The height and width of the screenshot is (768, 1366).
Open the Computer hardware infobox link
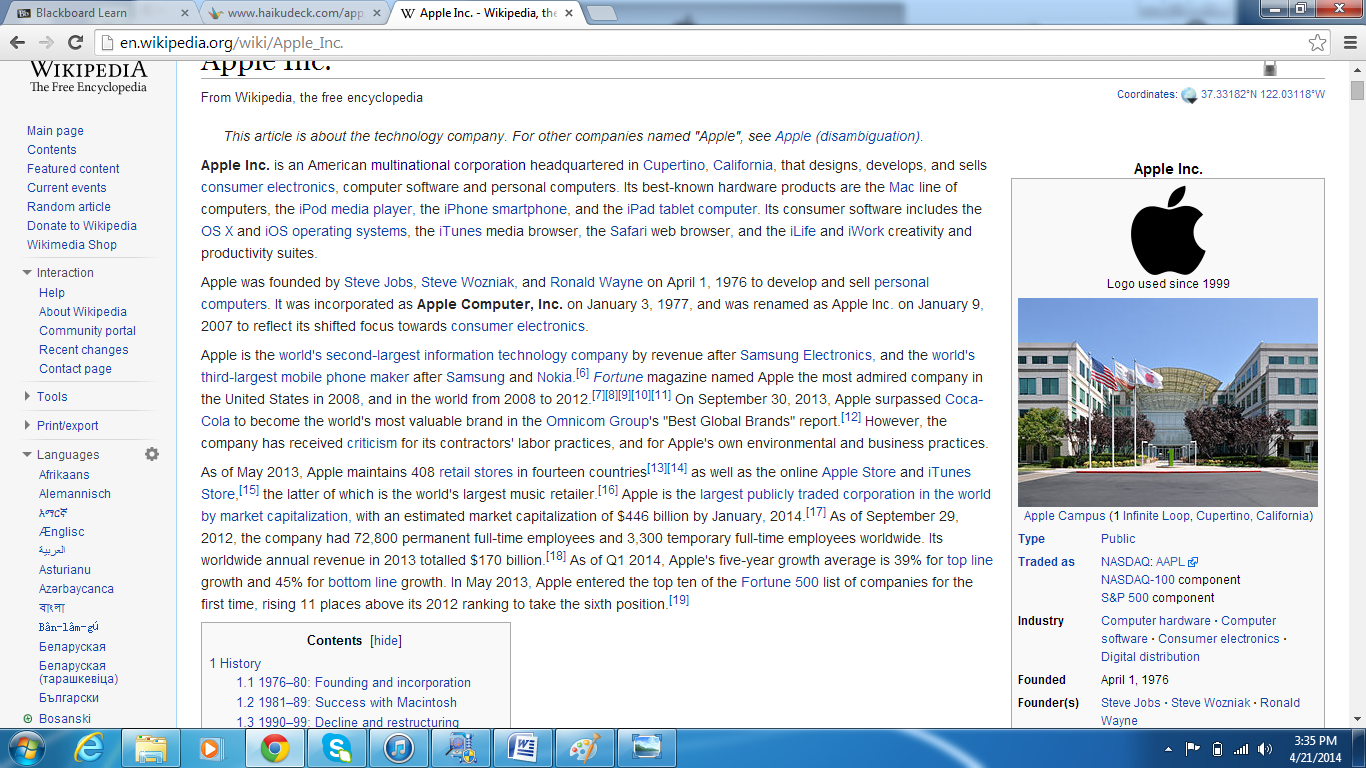[x=1156, y=621]
